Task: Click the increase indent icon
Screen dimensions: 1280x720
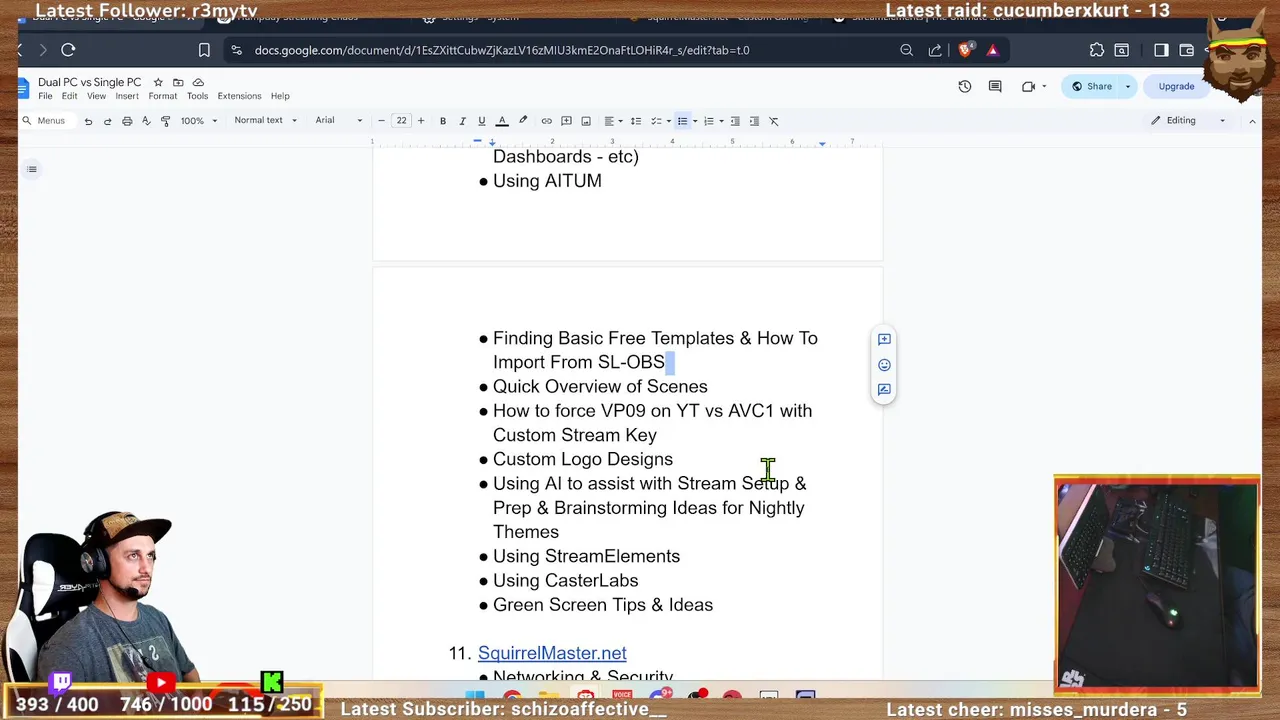Action: [754, 121]
